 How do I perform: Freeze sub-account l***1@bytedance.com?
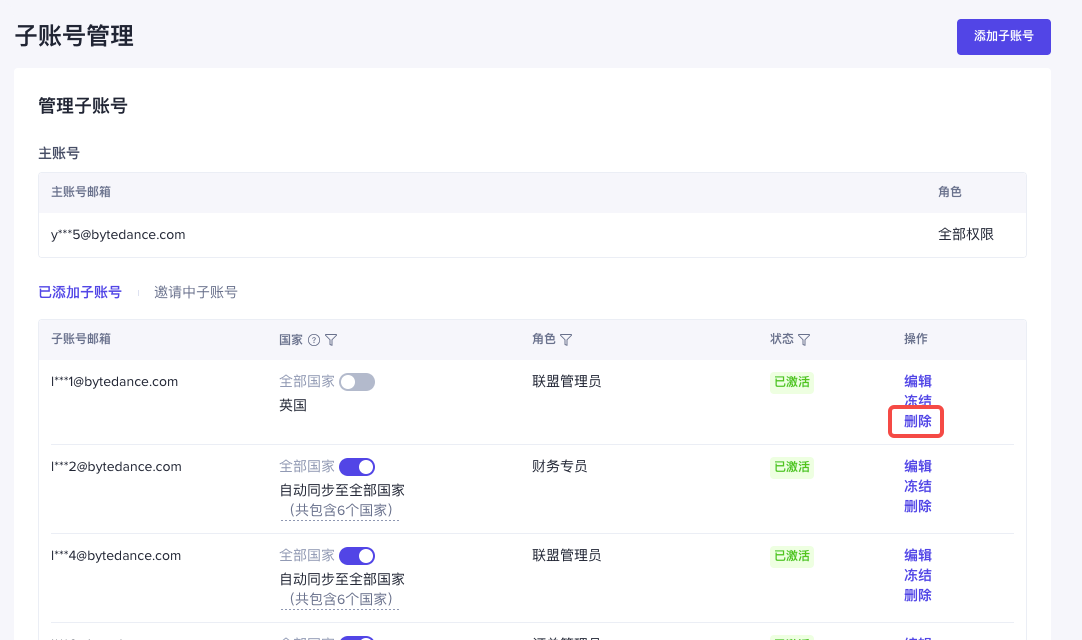(x=917, y=401)
